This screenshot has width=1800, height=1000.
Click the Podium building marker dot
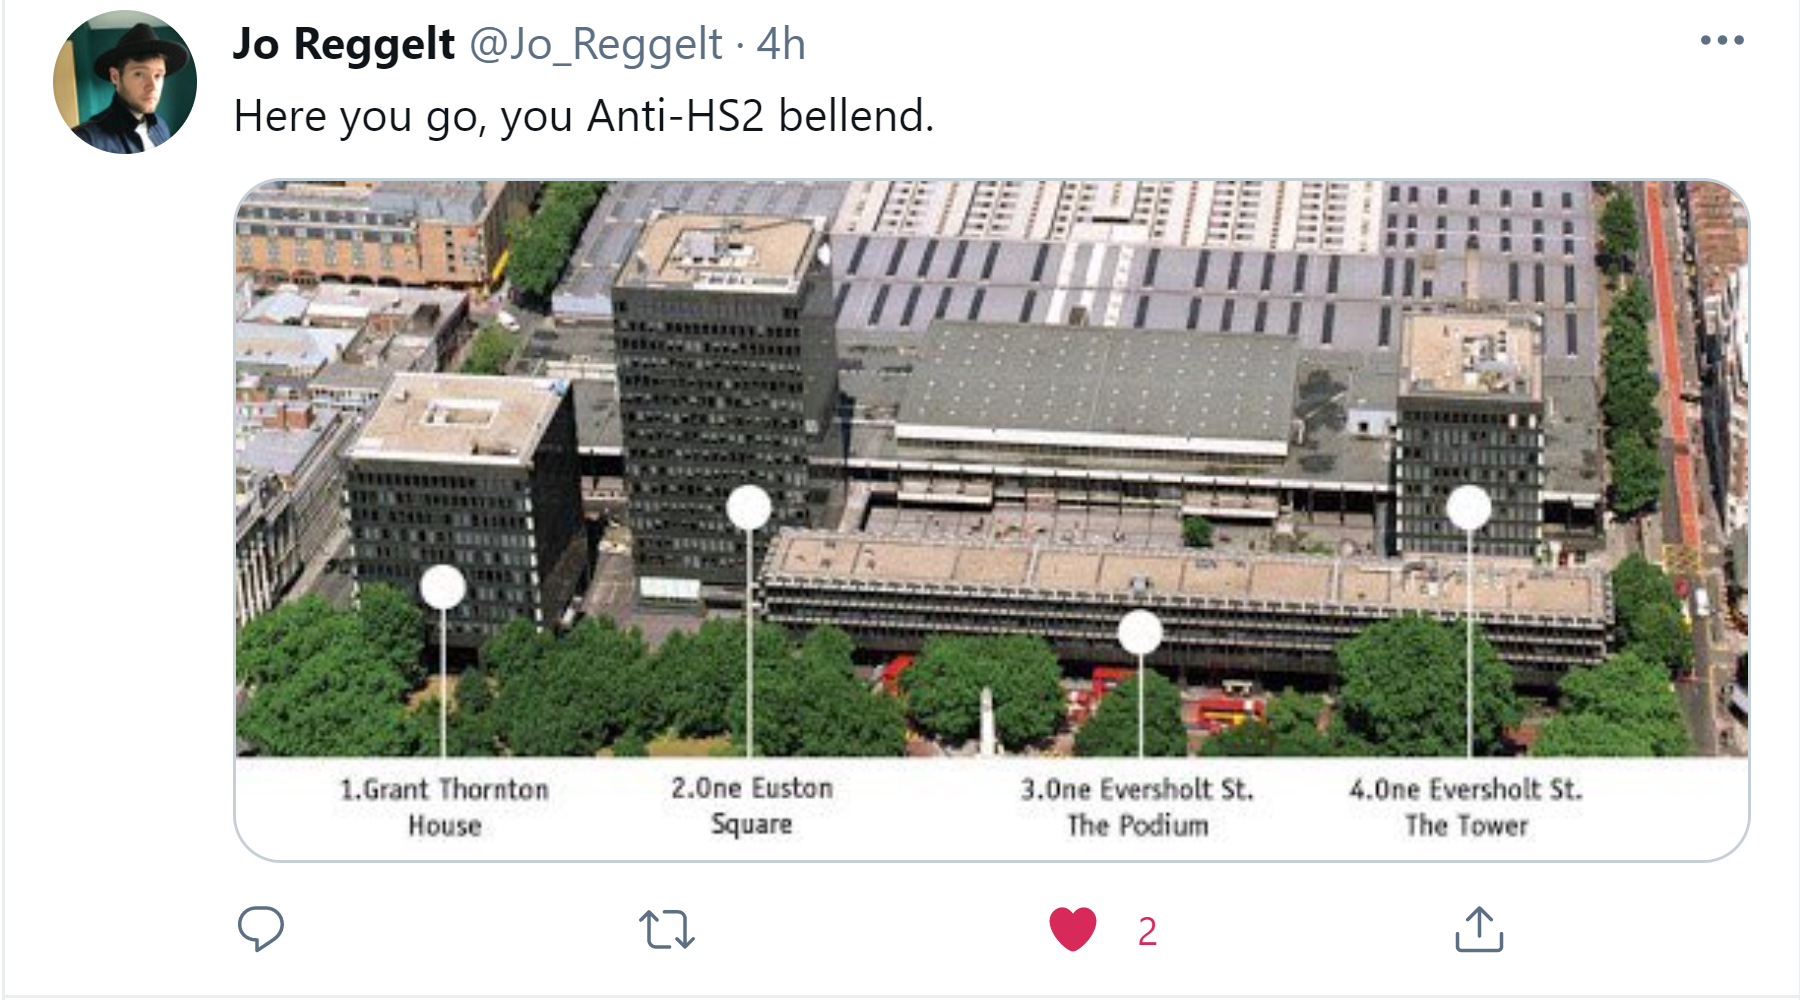[x=1140, y=632]
